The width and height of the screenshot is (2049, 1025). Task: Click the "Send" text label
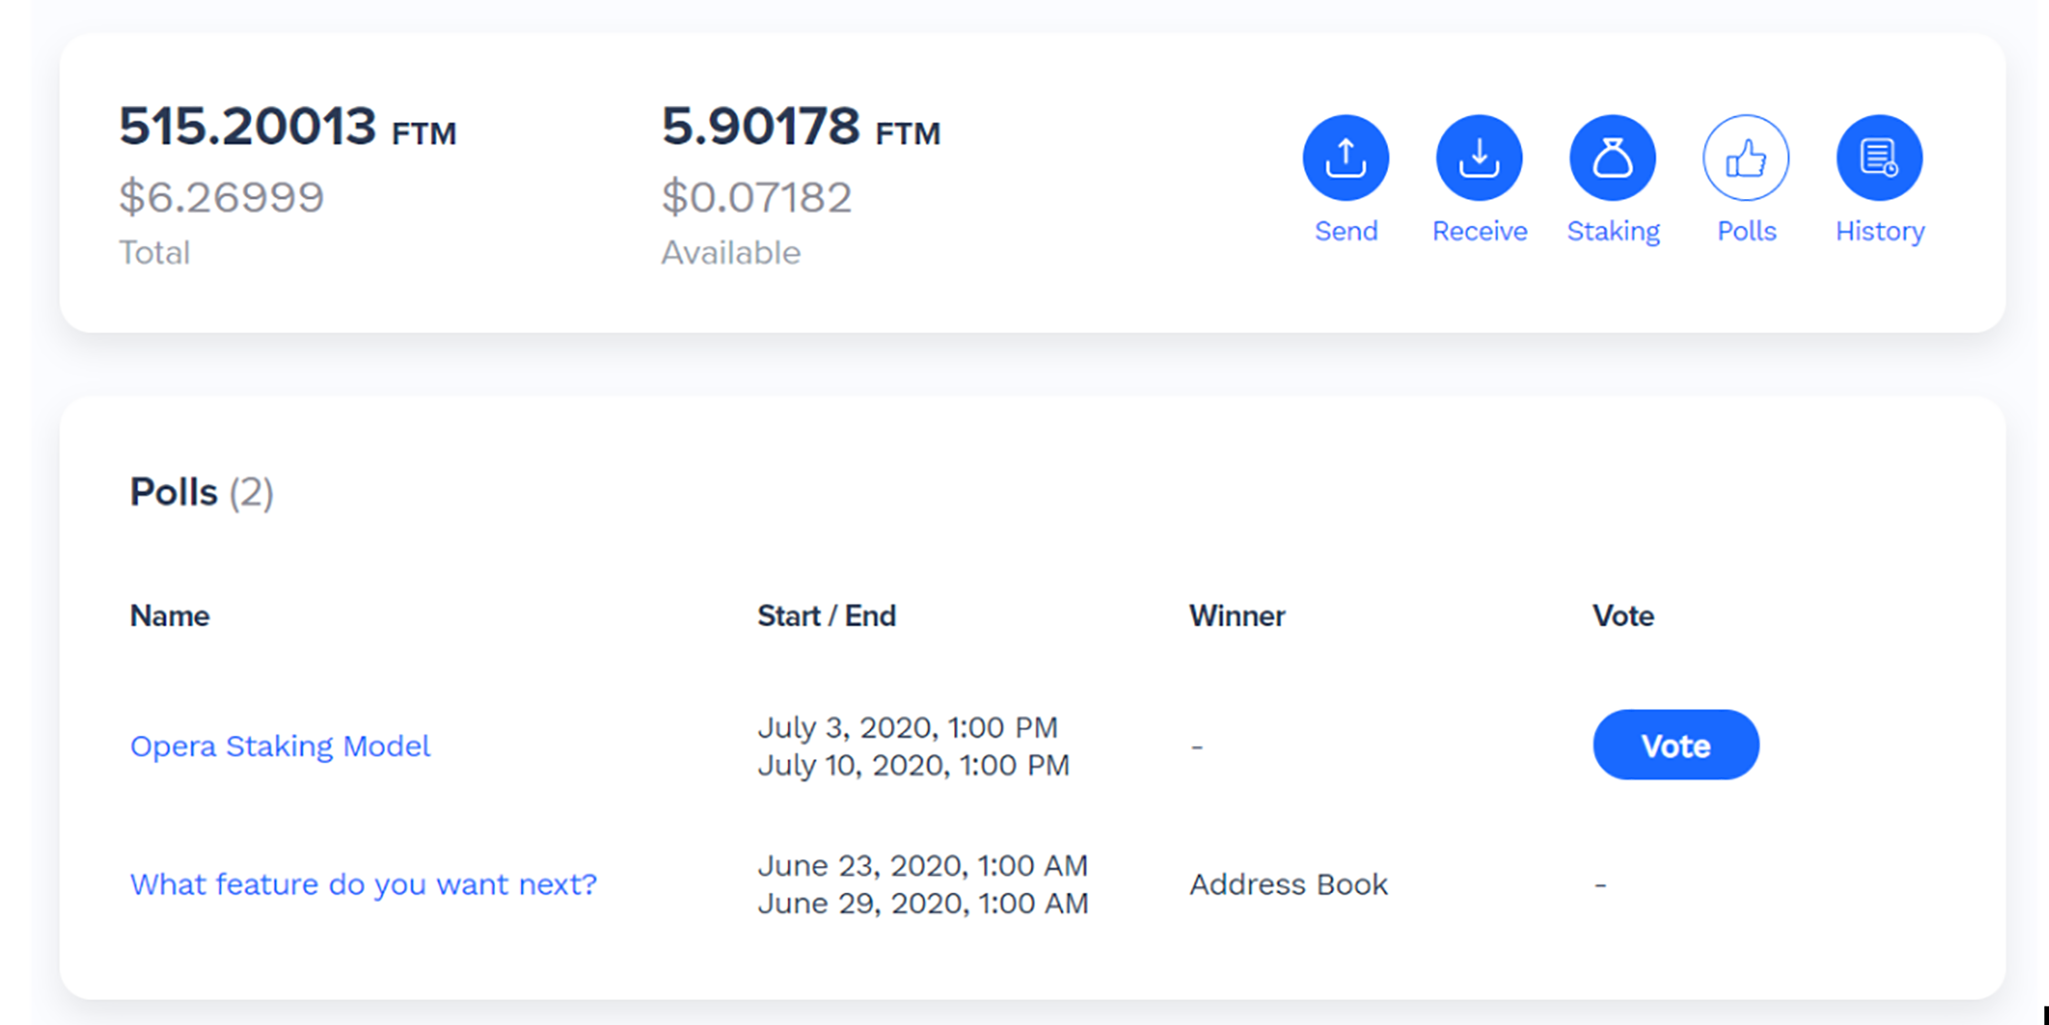pyautogui.click(x=1345, y=231)
